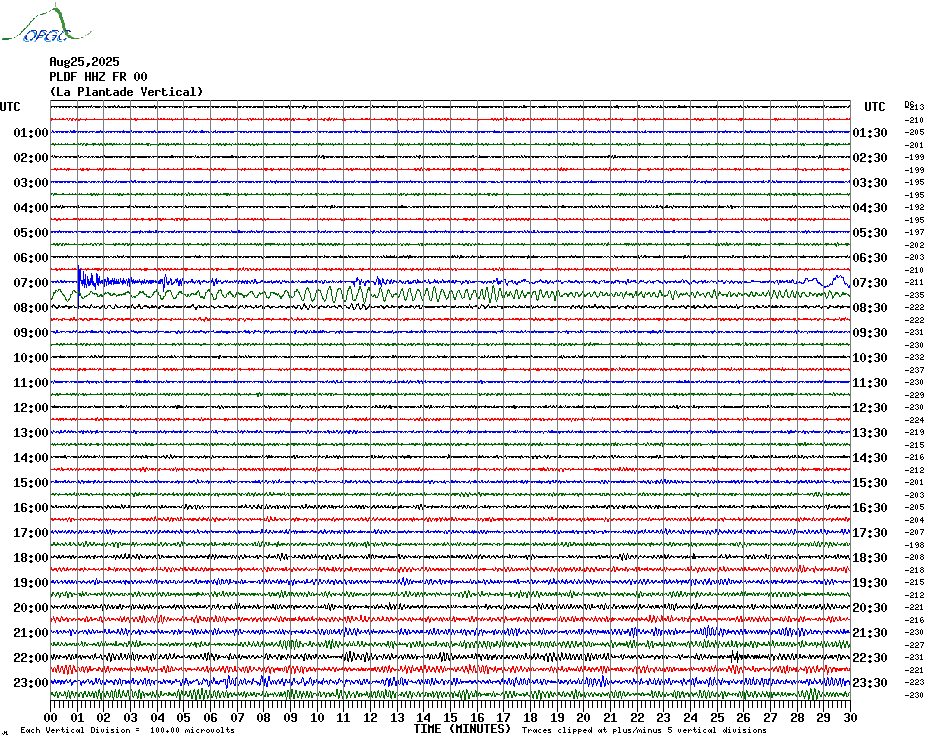
Task: Click the UTC label above left time column
Action: click(10, 107)
